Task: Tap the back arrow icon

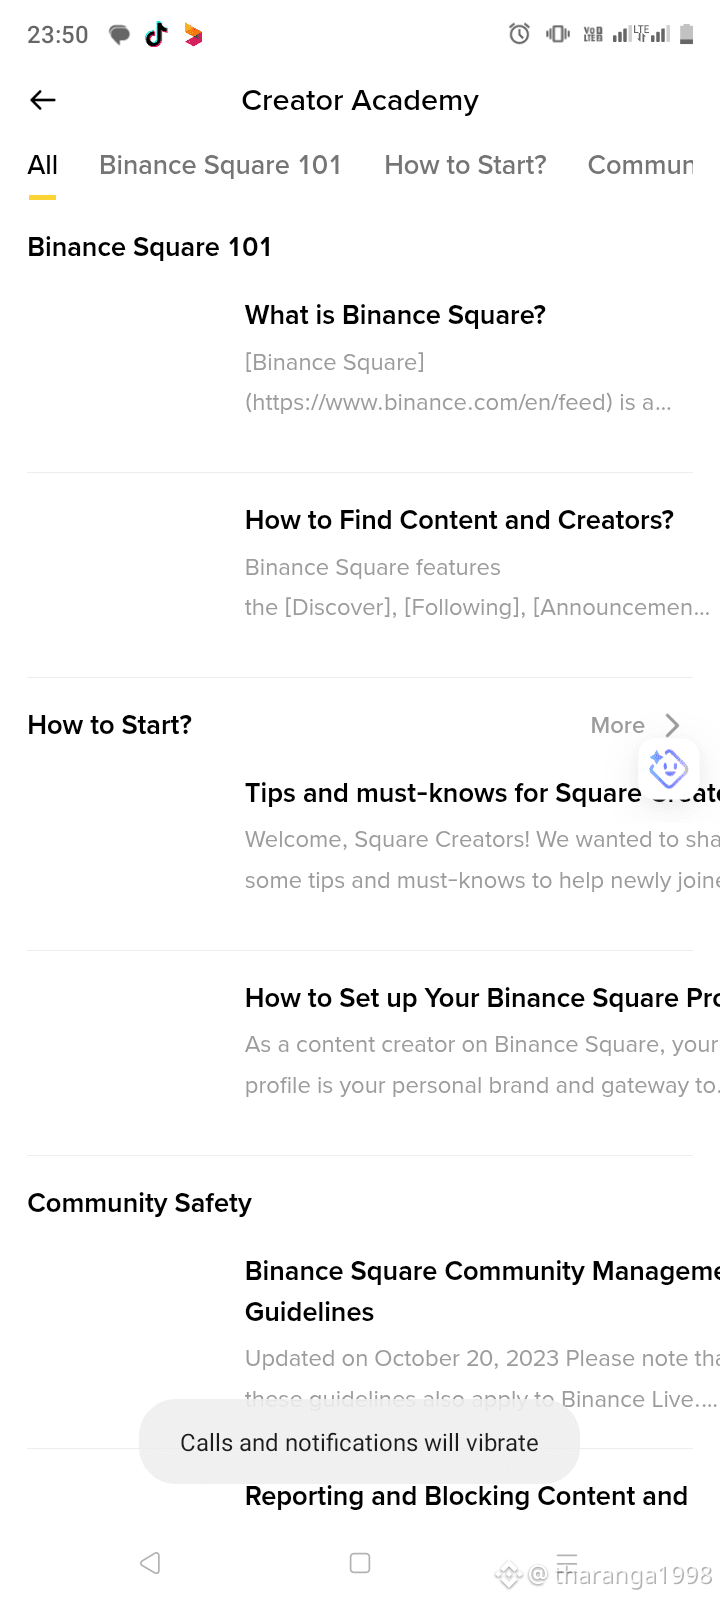Action: 43,100
